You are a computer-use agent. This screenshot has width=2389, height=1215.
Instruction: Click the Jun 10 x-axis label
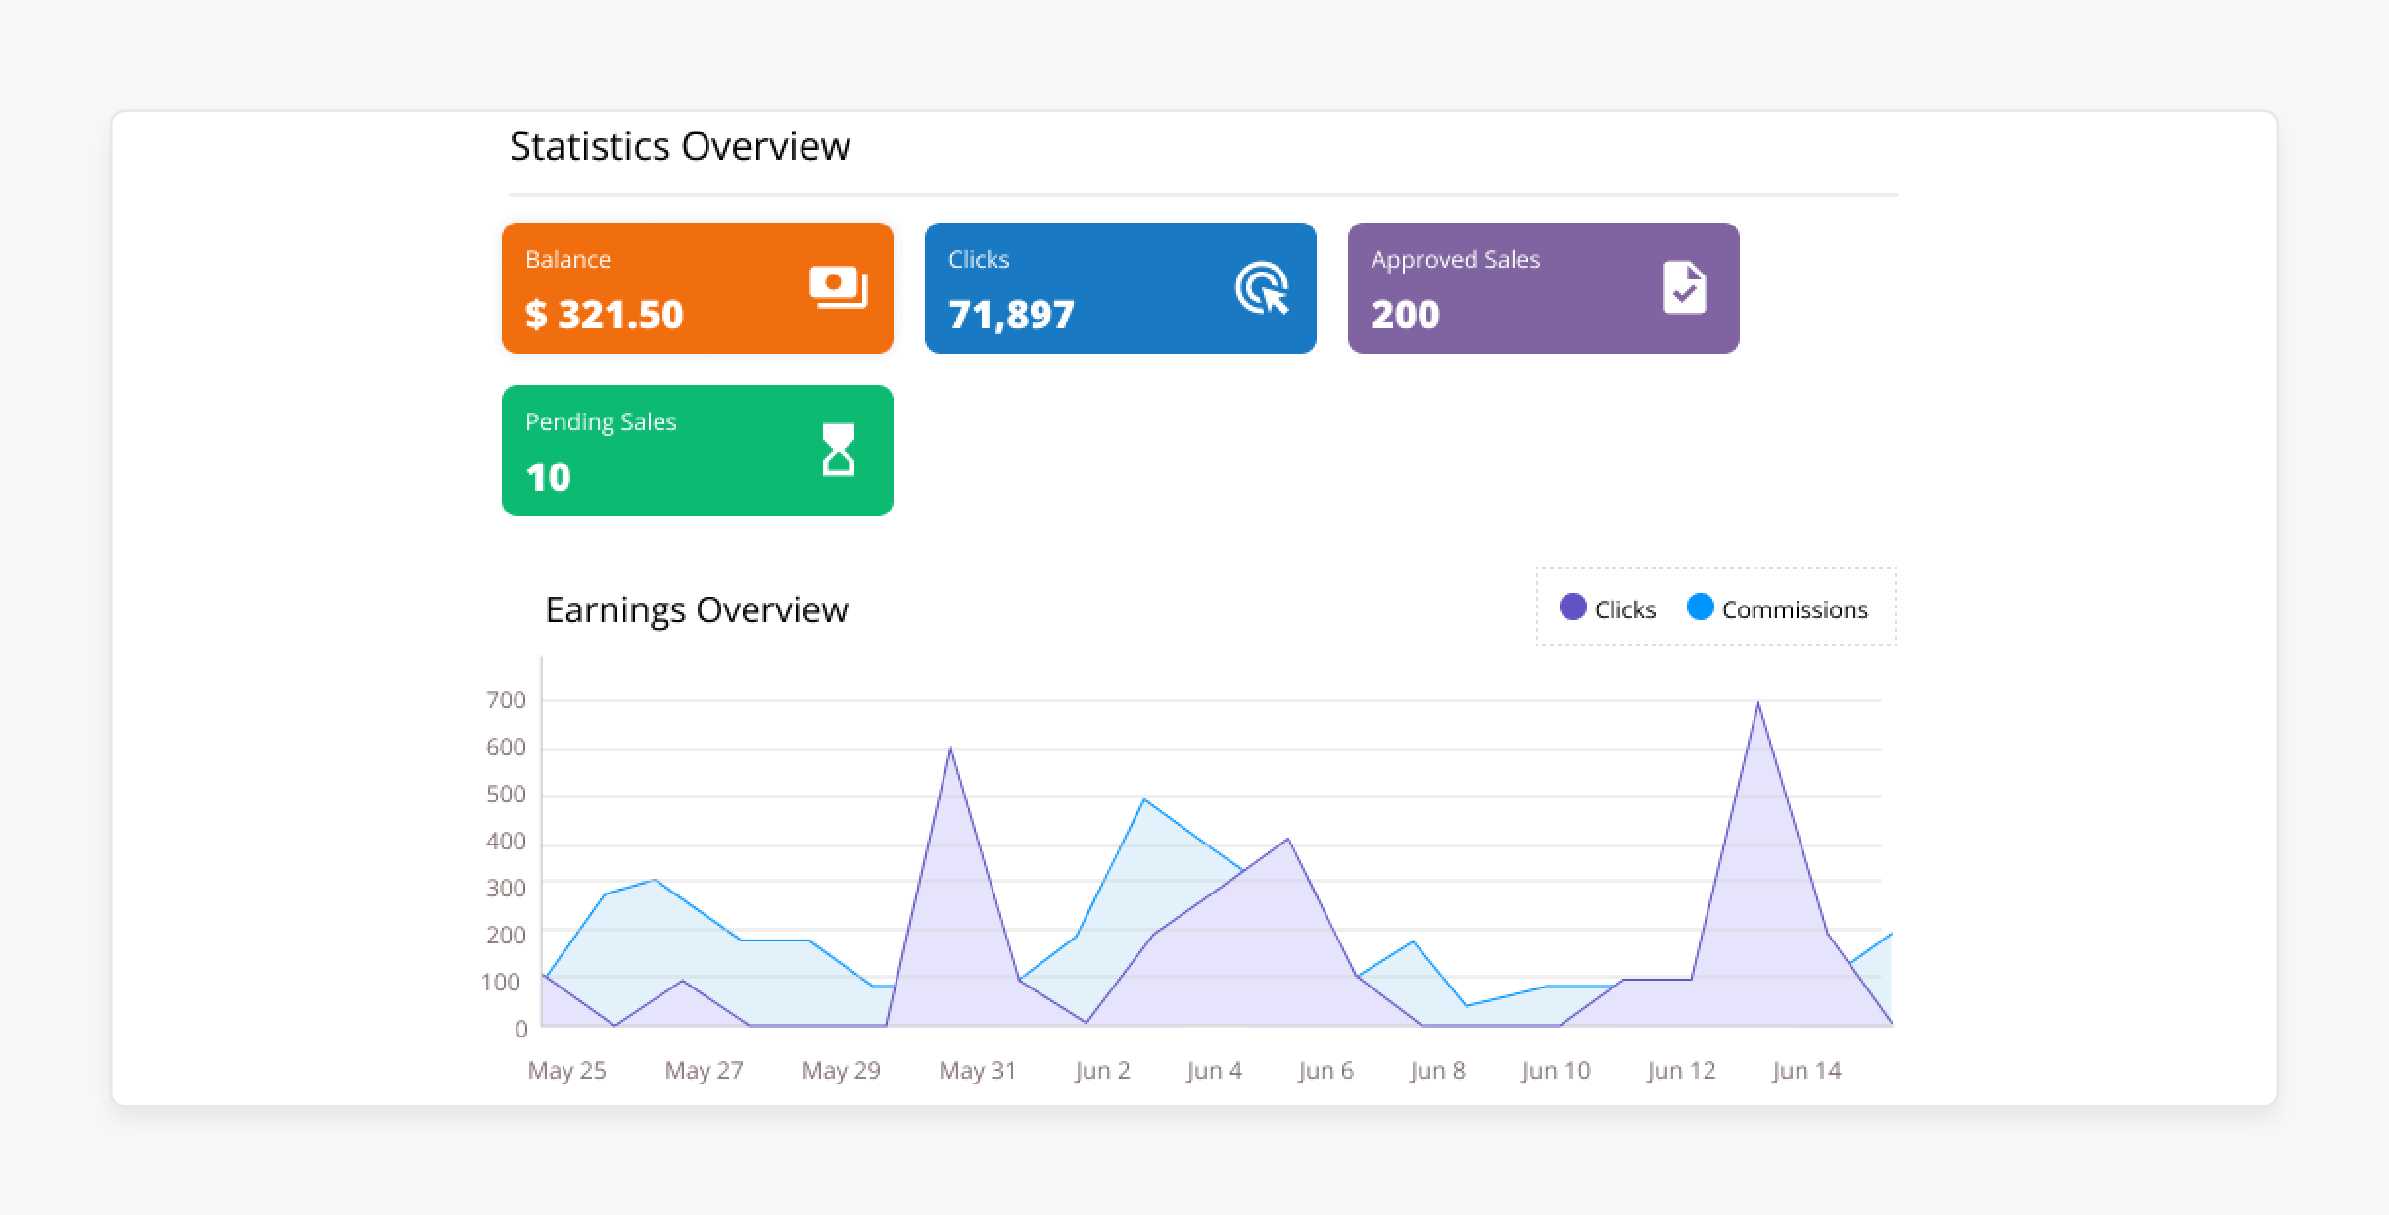1556,1071
